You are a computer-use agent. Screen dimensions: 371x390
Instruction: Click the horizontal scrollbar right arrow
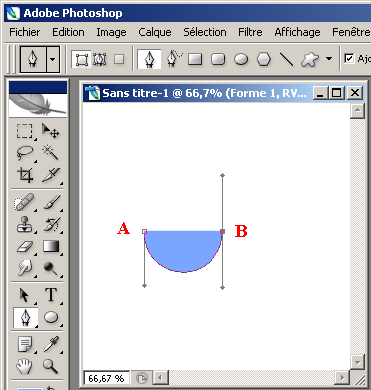[x=342, y=378]
